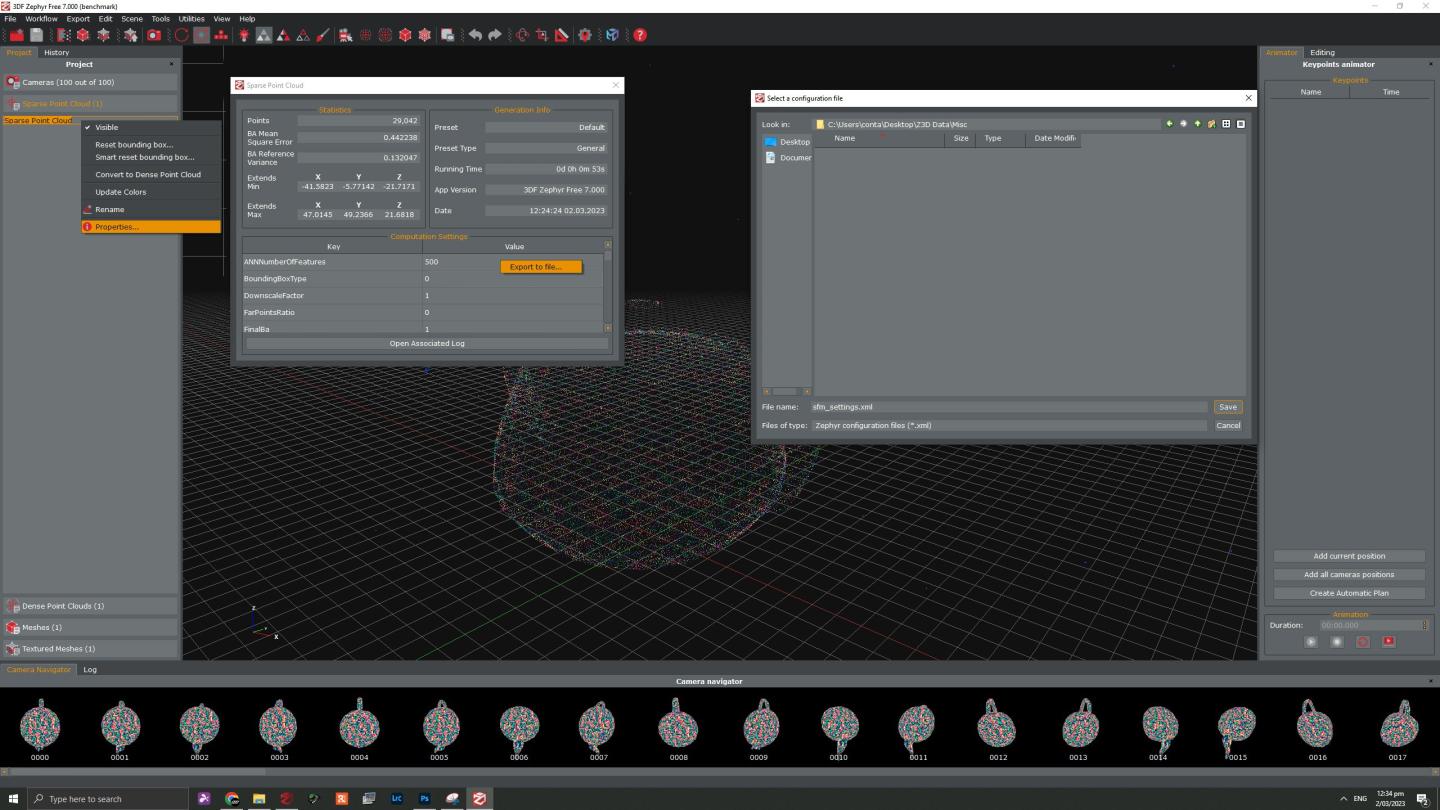1440x810 pixels.
Task: Click the Export to file button
Action: 540,267
